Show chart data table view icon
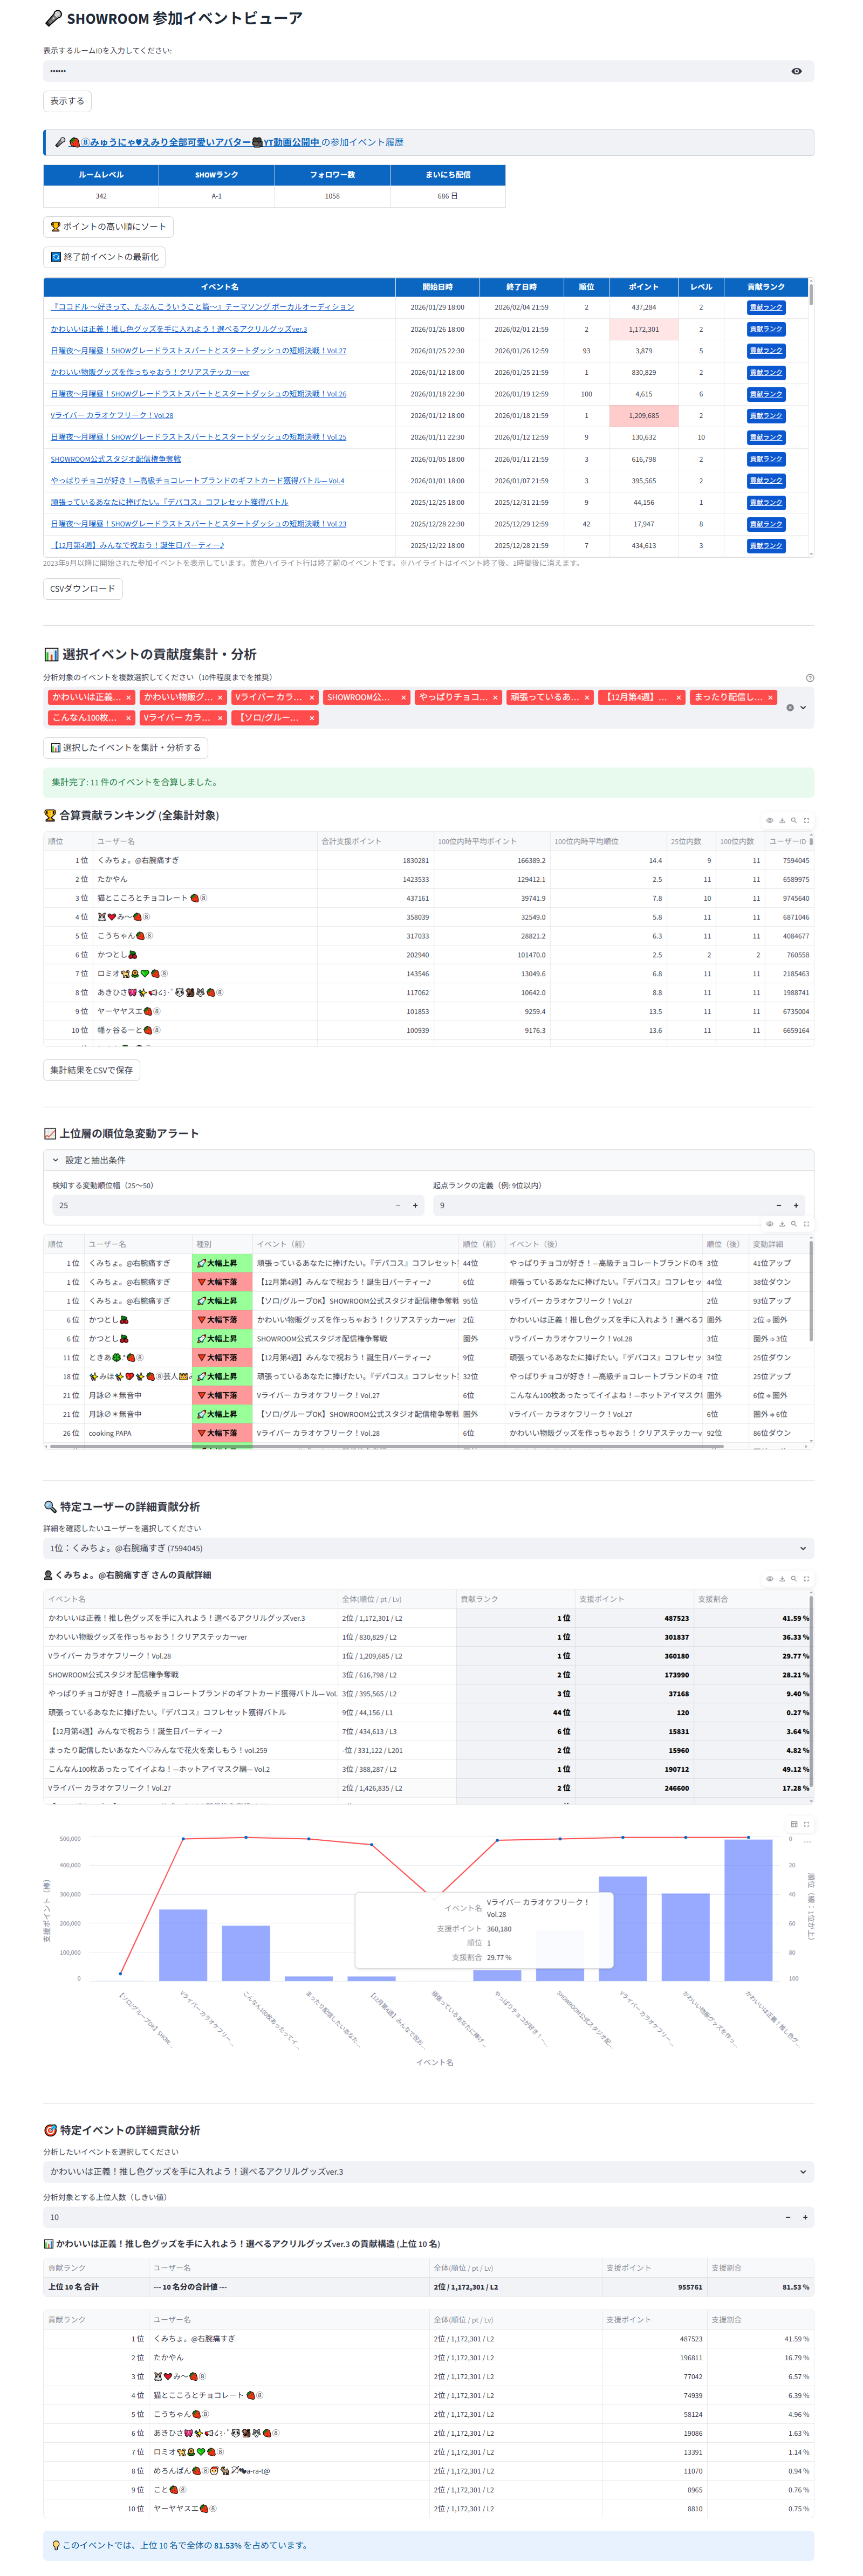Image resolution: width=863 pixels, height=2576 pixels. [x=794, y=1824]
